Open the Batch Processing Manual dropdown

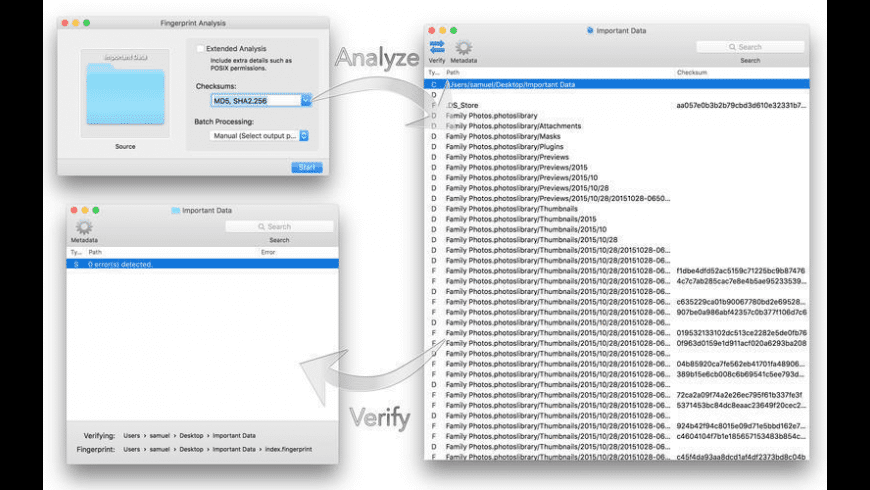pyautogui.click(x=259, y=135)
